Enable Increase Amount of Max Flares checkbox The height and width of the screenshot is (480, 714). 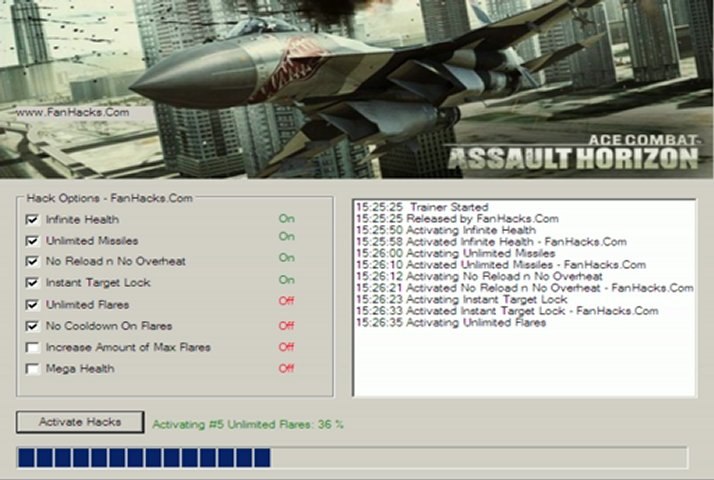[x=32, y=347]
